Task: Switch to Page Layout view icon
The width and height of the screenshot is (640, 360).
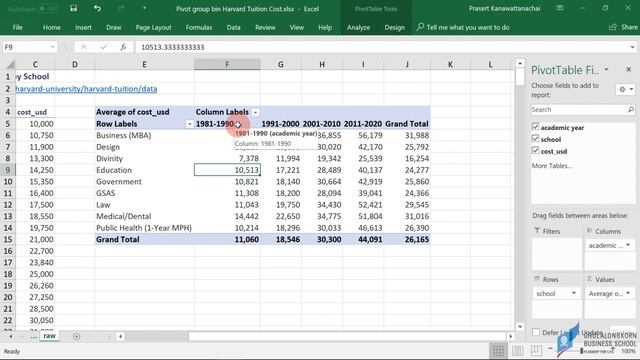Action: pyautogui.click(x=518, y=351)
